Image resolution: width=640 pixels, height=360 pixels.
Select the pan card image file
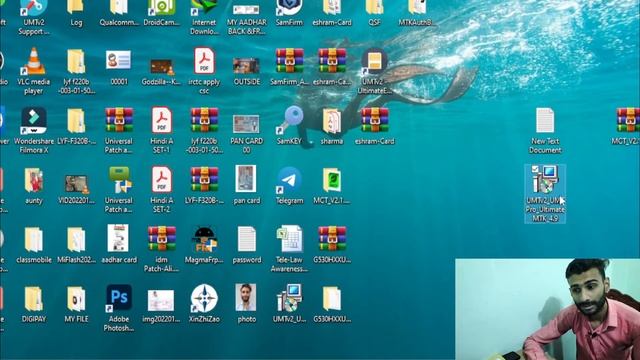click(x=247, y=180)
